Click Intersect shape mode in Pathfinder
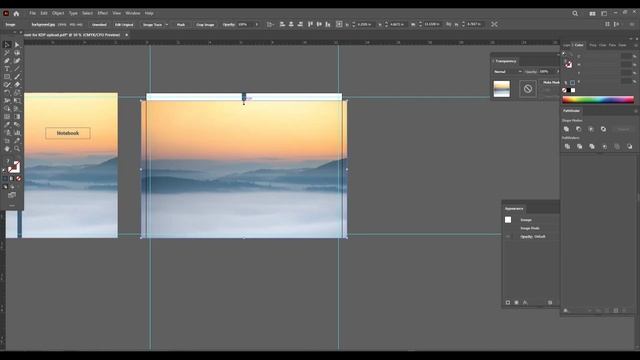 point(591,129)
